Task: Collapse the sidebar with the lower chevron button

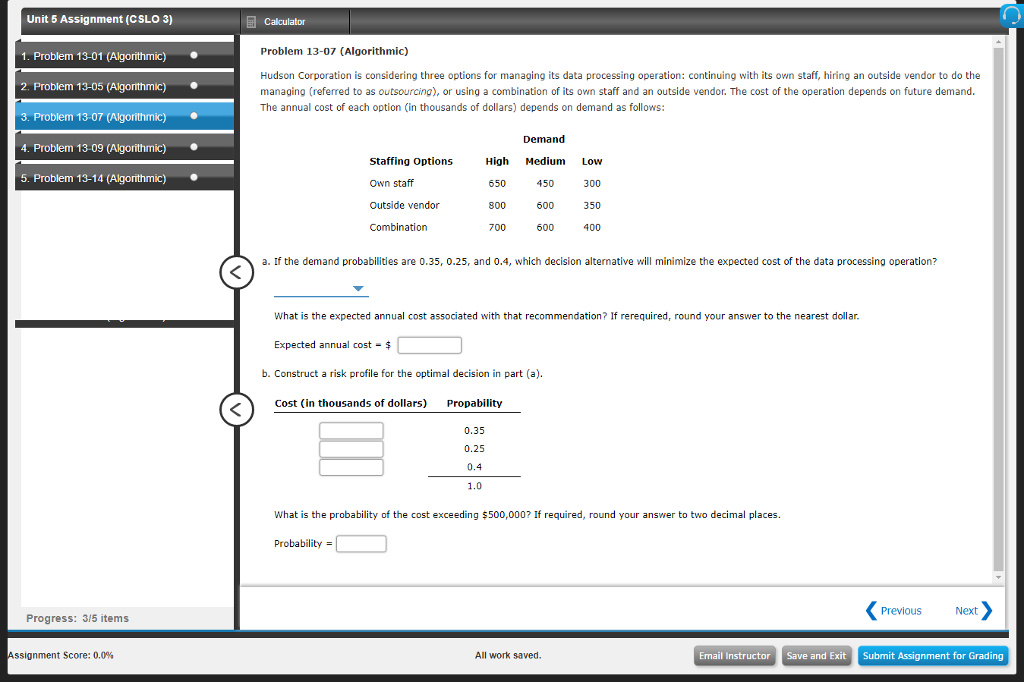Action: pyautogui.click(x=236, y=409)
